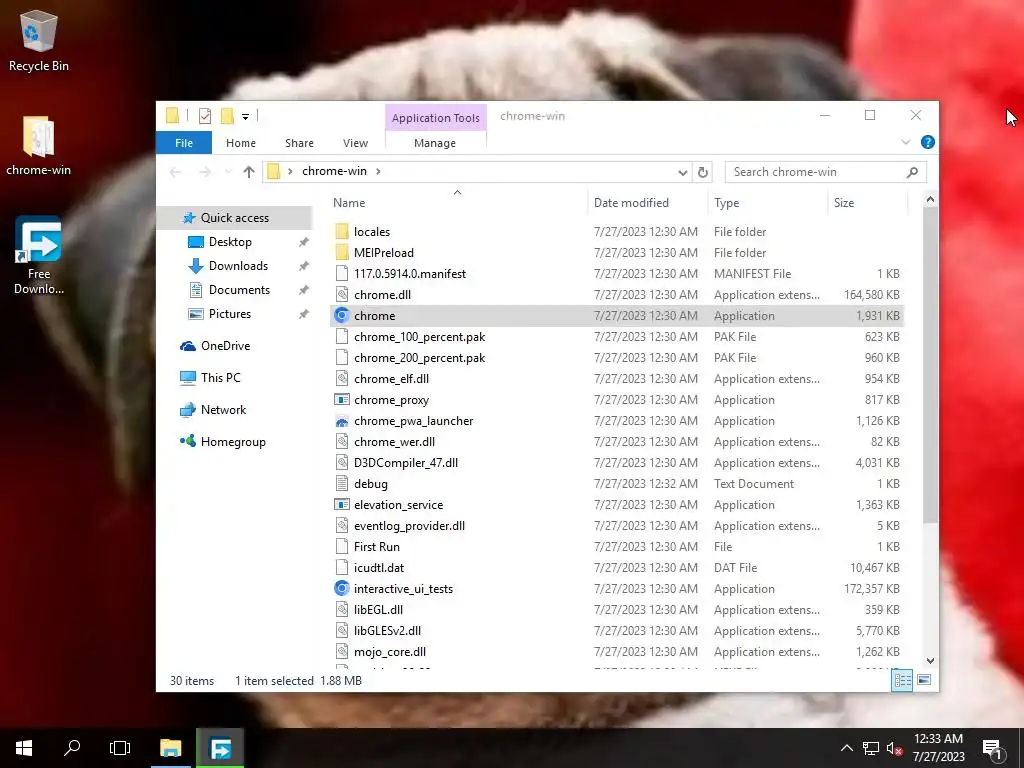
Task: Expand the ribbon with the chevron
Action: 905,142
